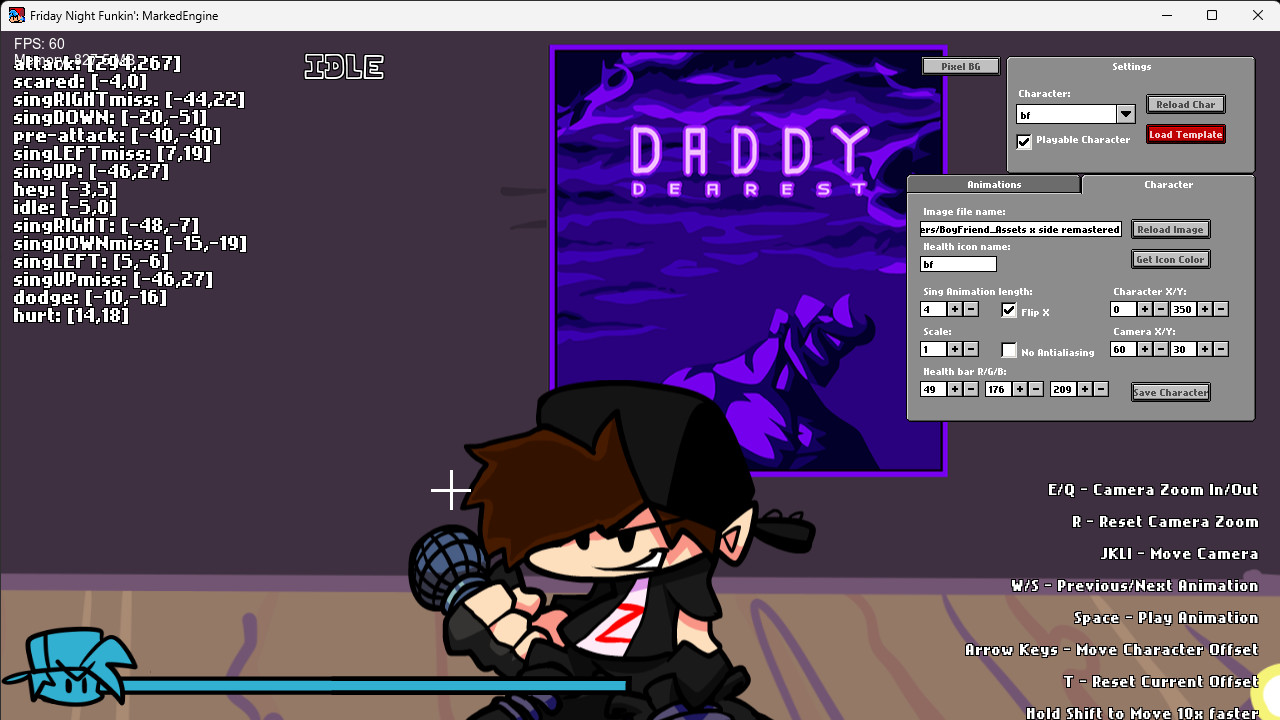
Task: Click the "singDOWNmiss: [-15,-19]" offset entry
Action: point(130,244)
